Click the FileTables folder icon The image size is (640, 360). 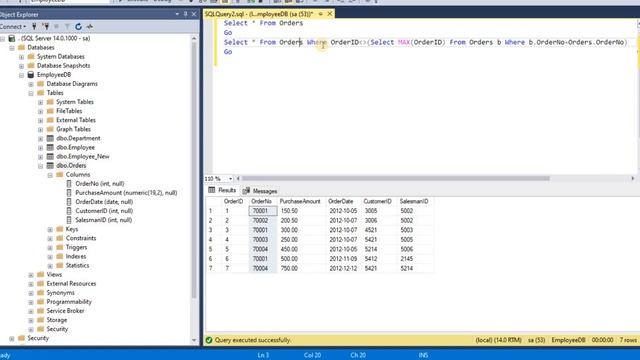pos(50,111)
